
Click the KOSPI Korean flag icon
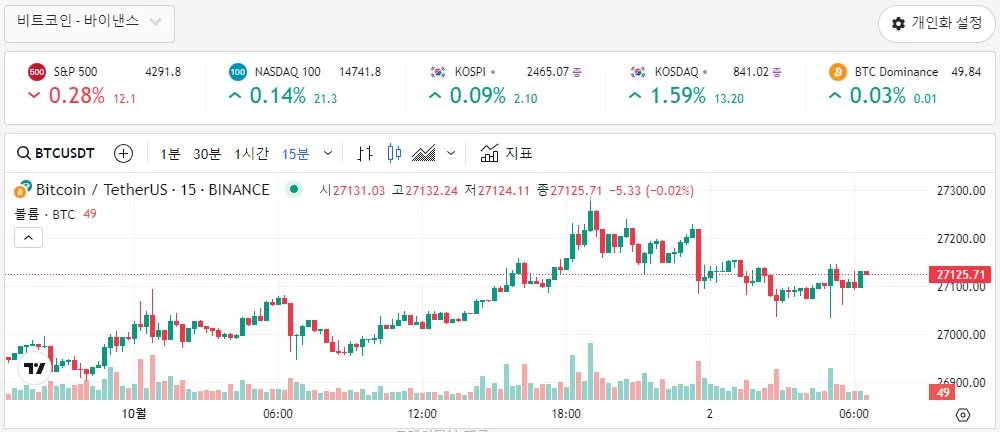tap(438, 72)
